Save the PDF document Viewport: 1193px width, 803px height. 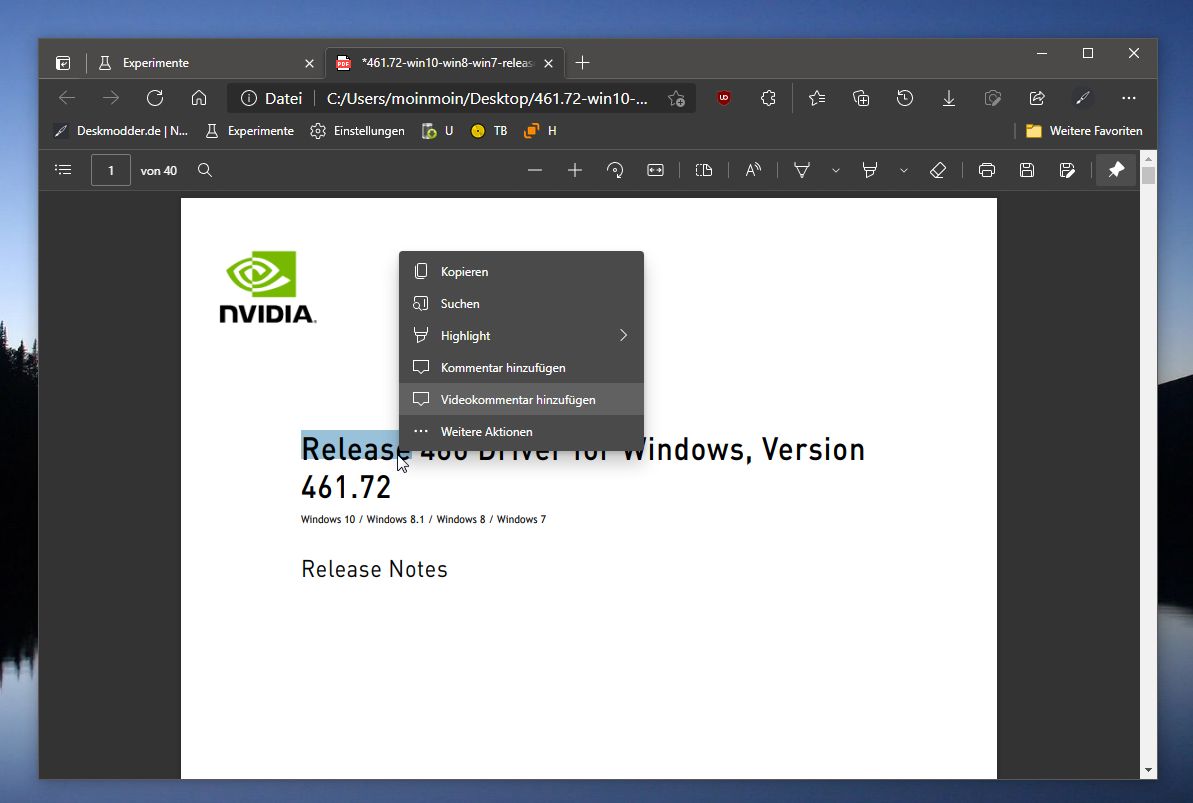pyautogui.click(x=1027, y=170)
